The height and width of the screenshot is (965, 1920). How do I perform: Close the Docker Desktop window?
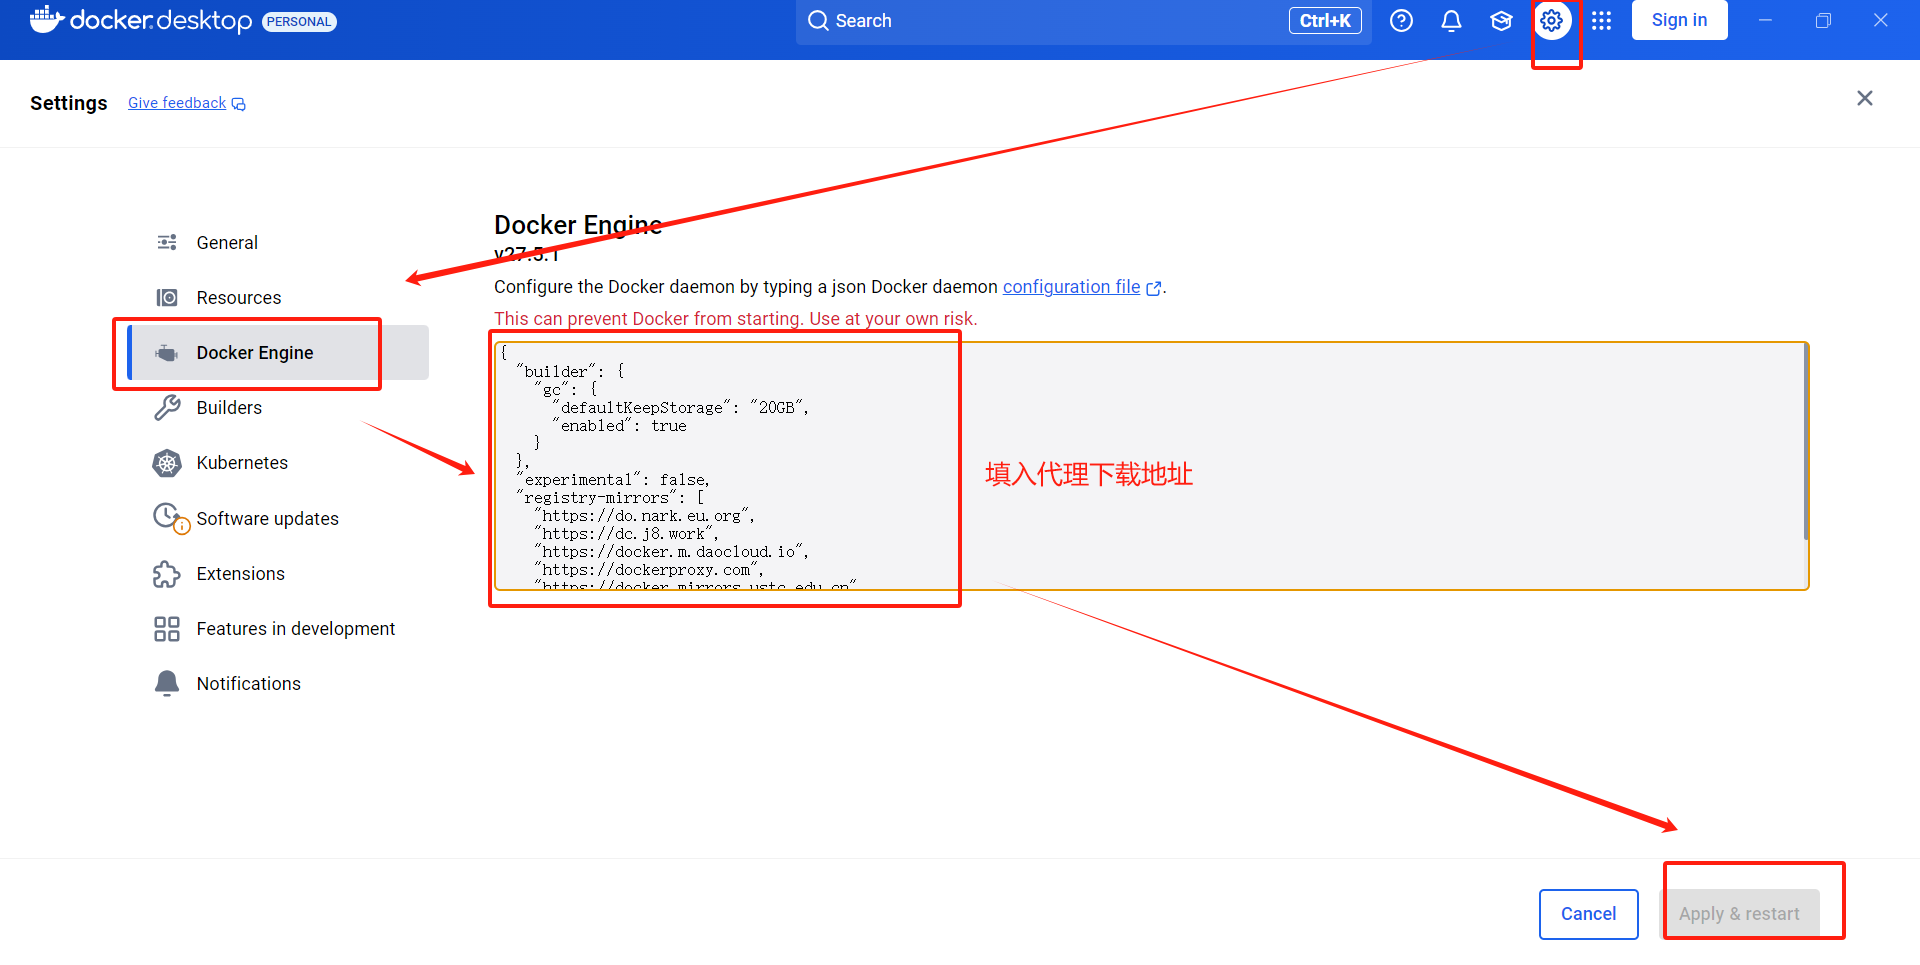[1881, 20]
